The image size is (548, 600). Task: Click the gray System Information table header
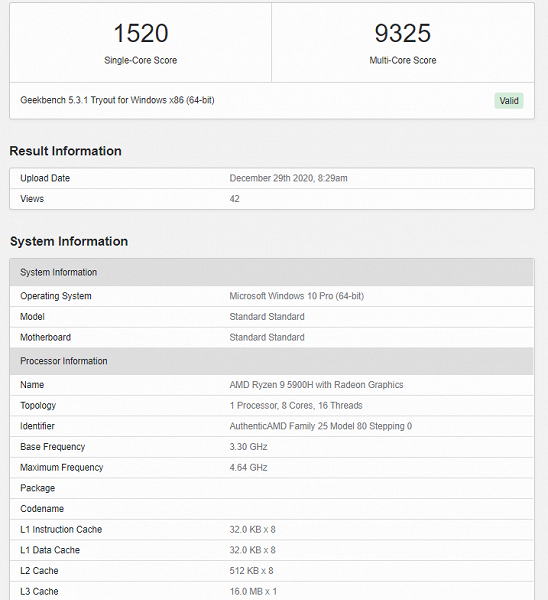click(x=271, y=272)
